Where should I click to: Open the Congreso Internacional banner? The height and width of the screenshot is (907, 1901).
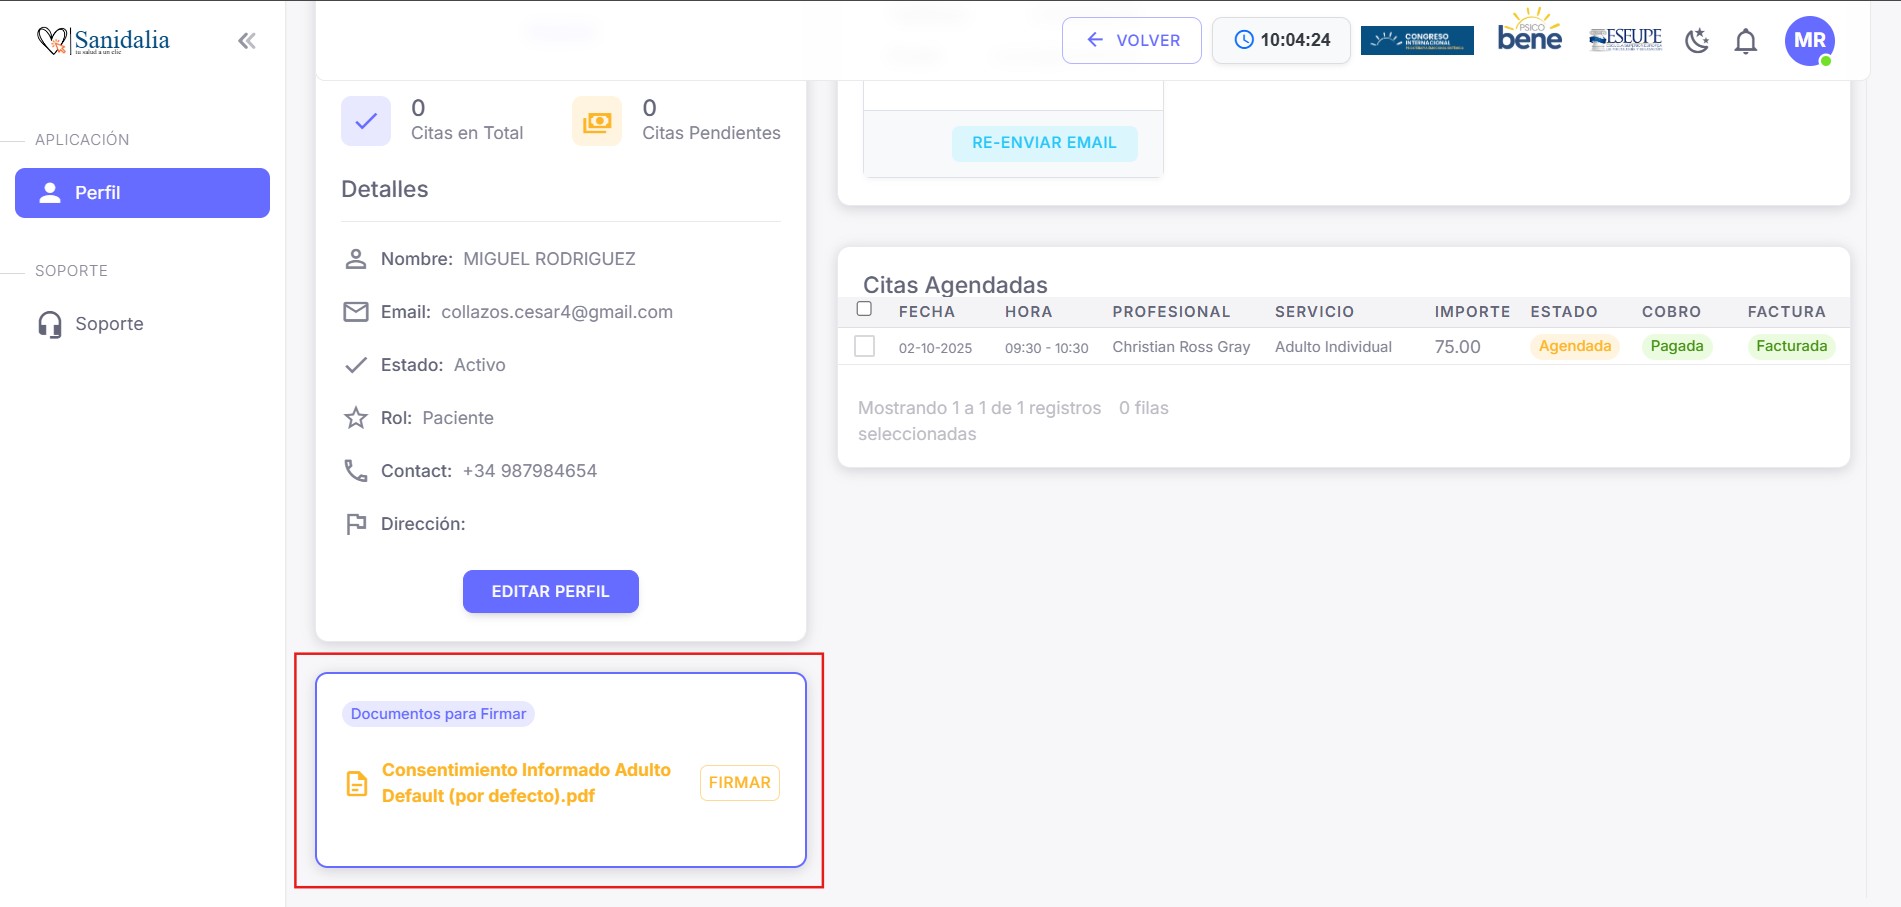1416,40
